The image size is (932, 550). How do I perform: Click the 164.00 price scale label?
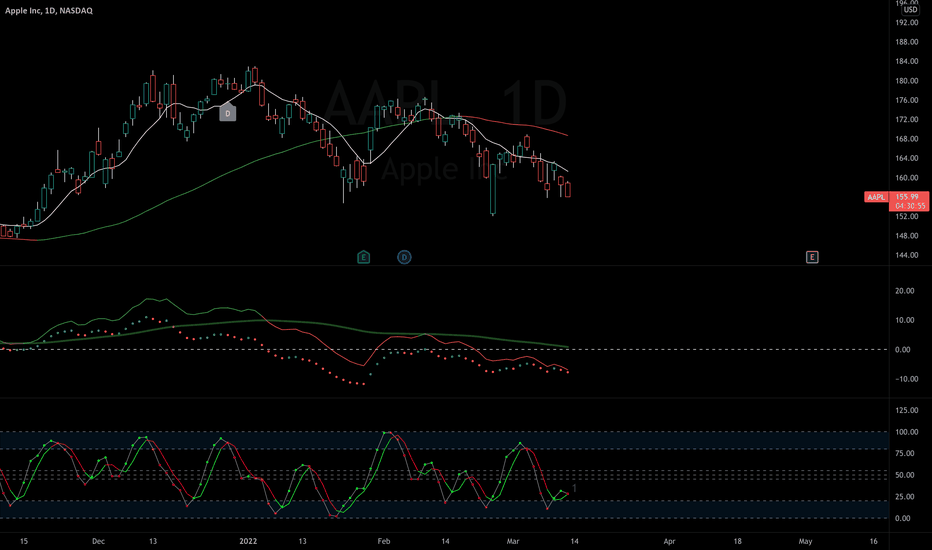coord(906,158)
